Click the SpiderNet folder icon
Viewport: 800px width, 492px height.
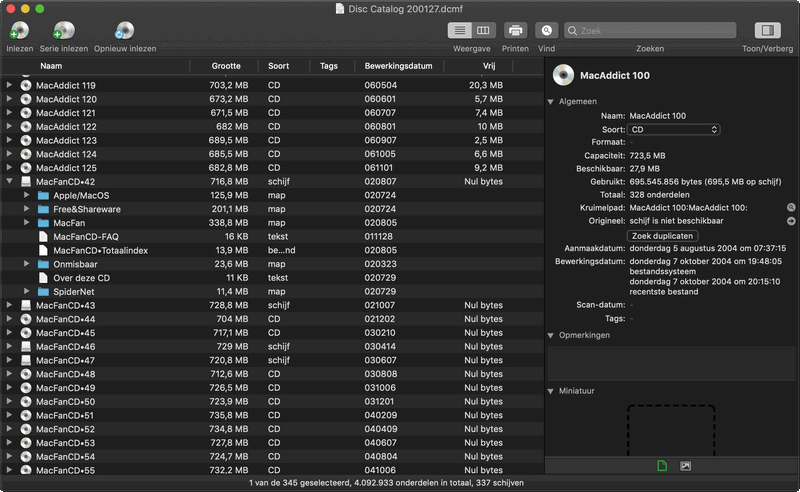(43, 292)
